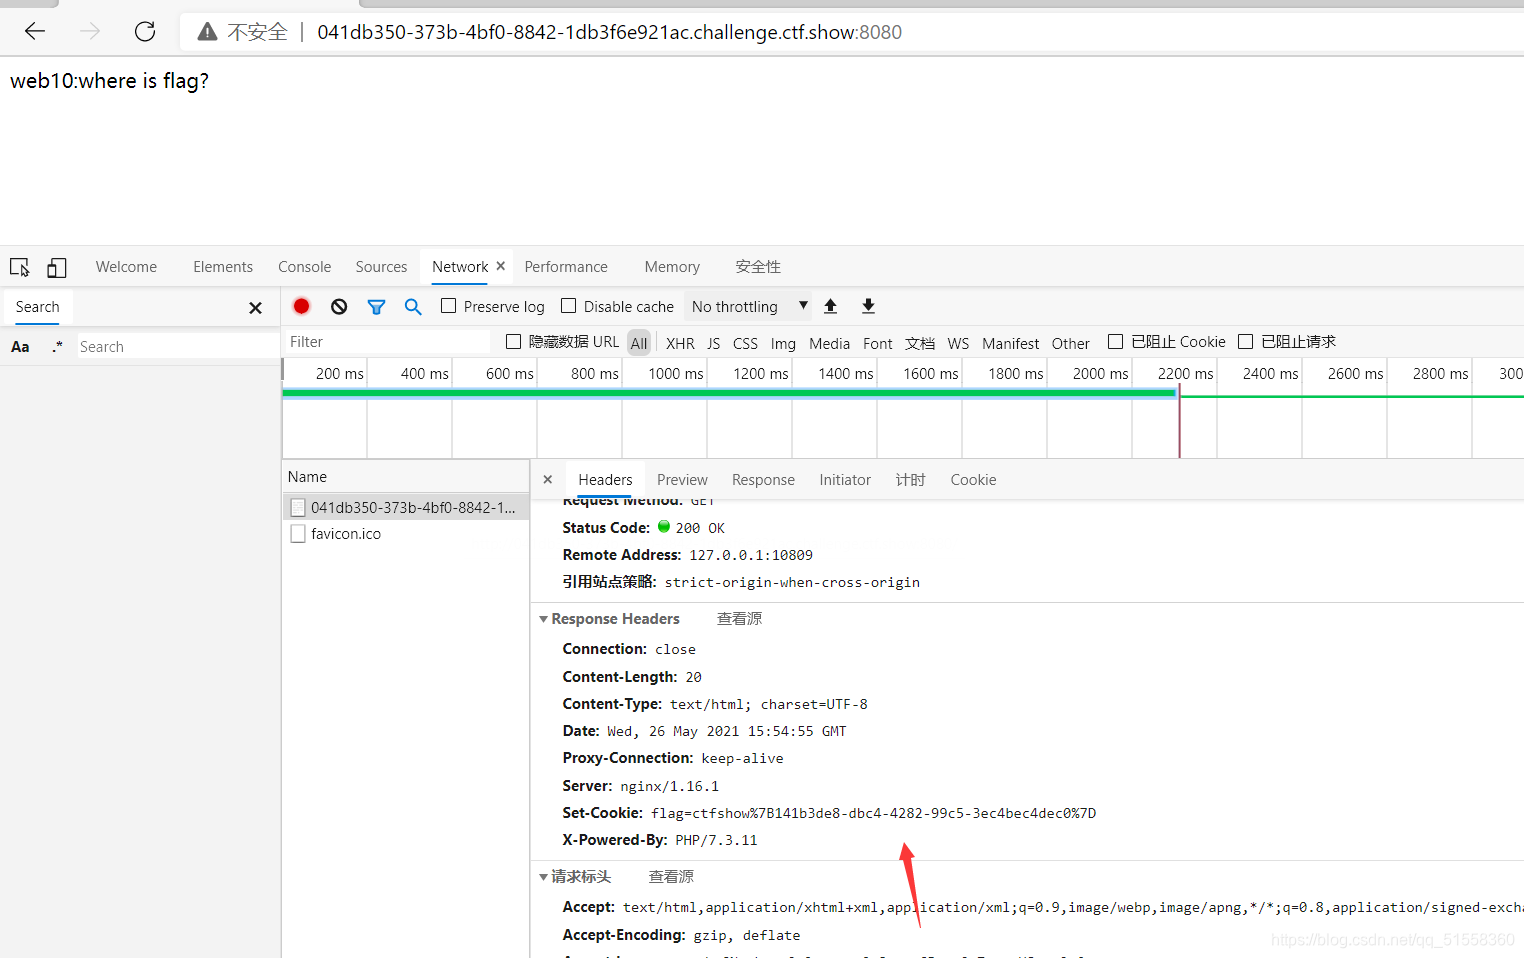Screen dimensions: 1524x958
Task: Select the 041db350-373b-4bf0-8842 request row
Action: (x=405, y=507)
